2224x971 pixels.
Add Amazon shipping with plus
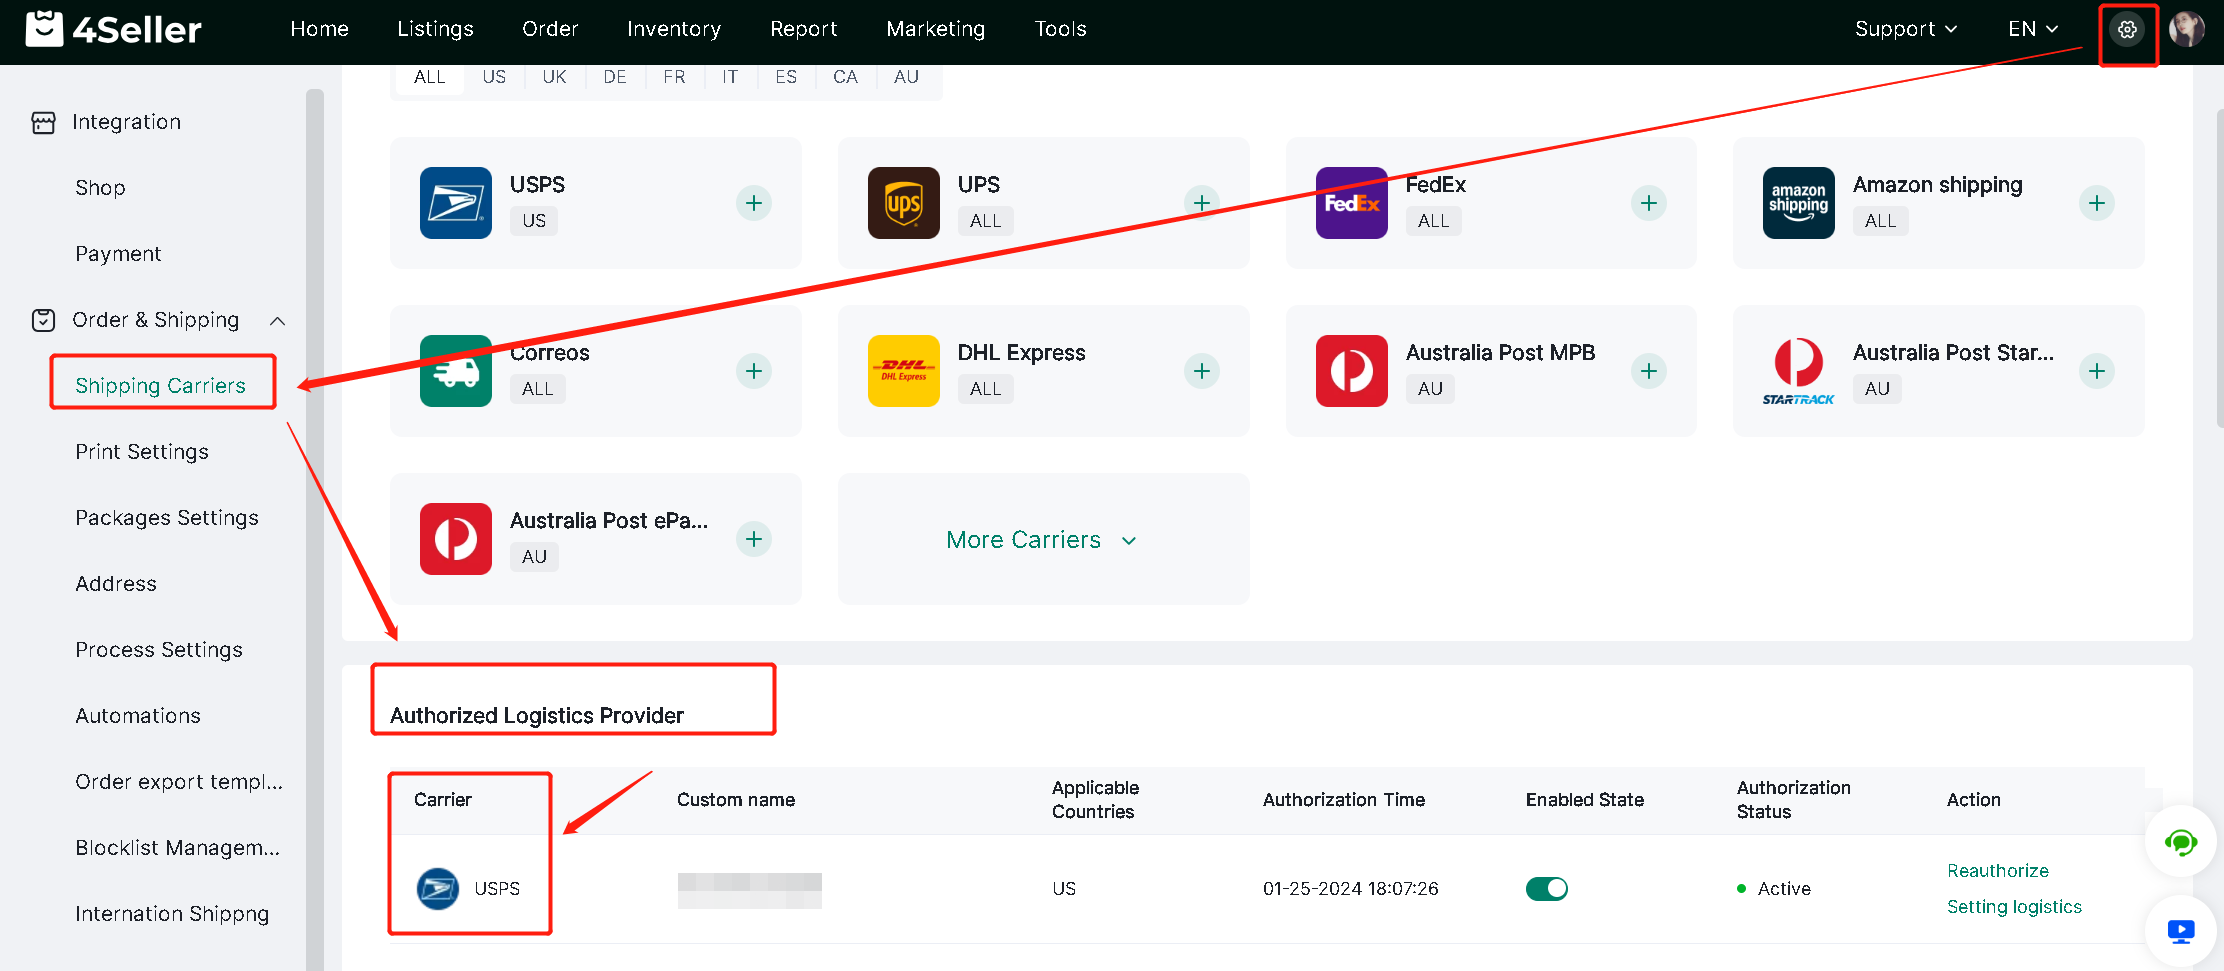2097,203
